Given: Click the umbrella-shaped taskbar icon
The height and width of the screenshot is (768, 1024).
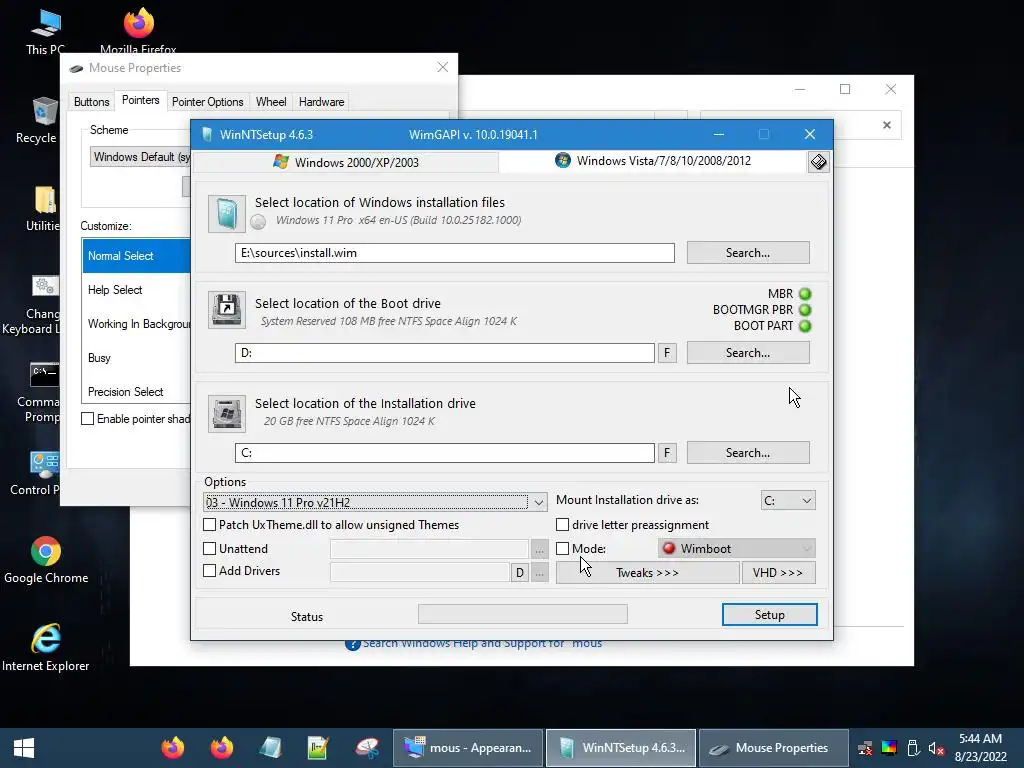Looking at the screenshot, I should (367, 748).
